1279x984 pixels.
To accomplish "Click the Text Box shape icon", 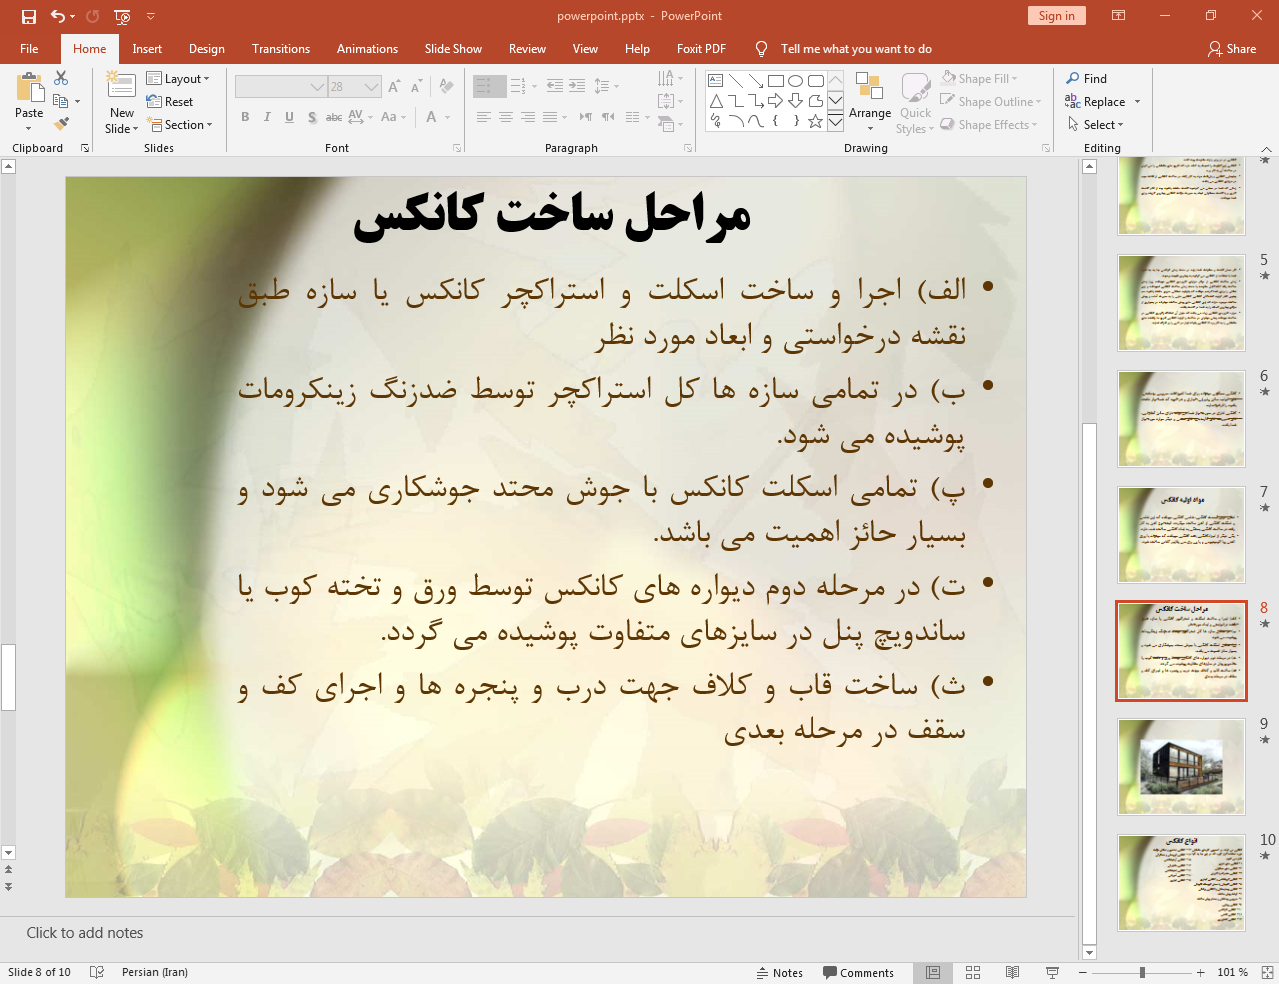I will pos(716,81).
